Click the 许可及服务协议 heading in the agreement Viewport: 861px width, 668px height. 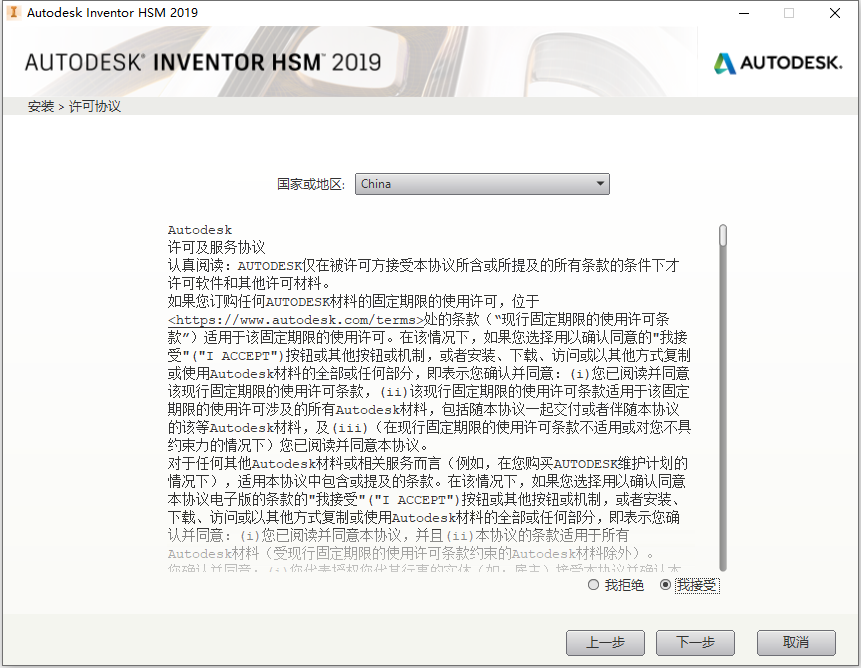[x=216, y=248]
